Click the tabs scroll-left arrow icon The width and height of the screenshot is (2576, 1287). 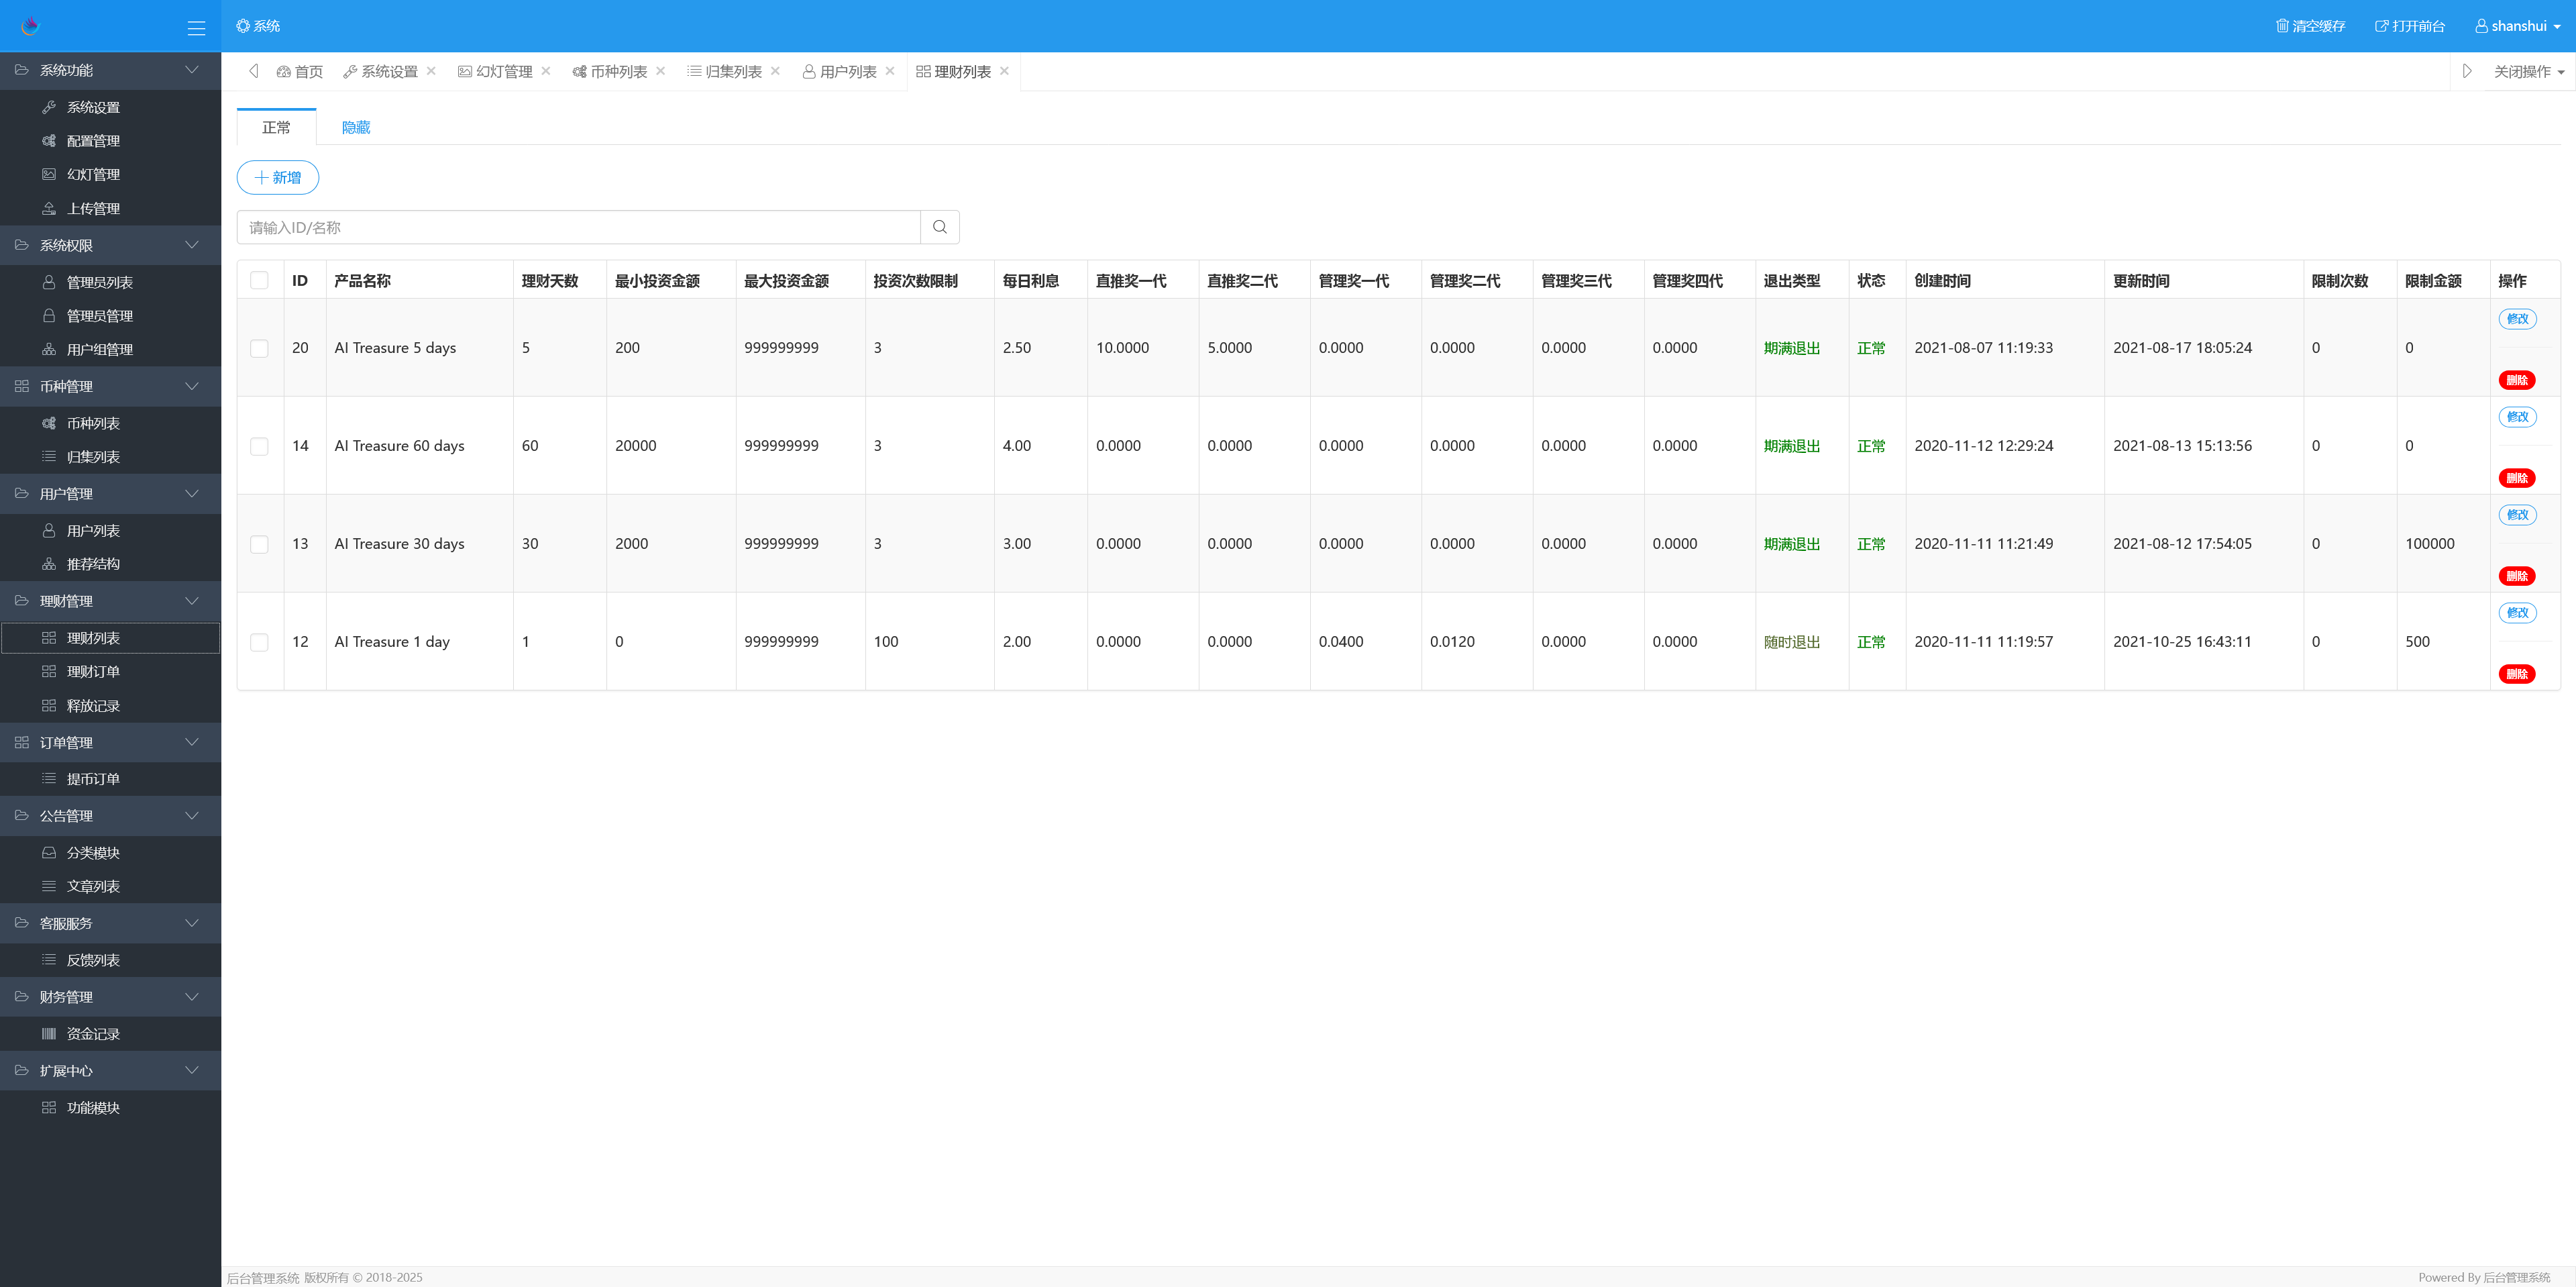click(253, 71)
